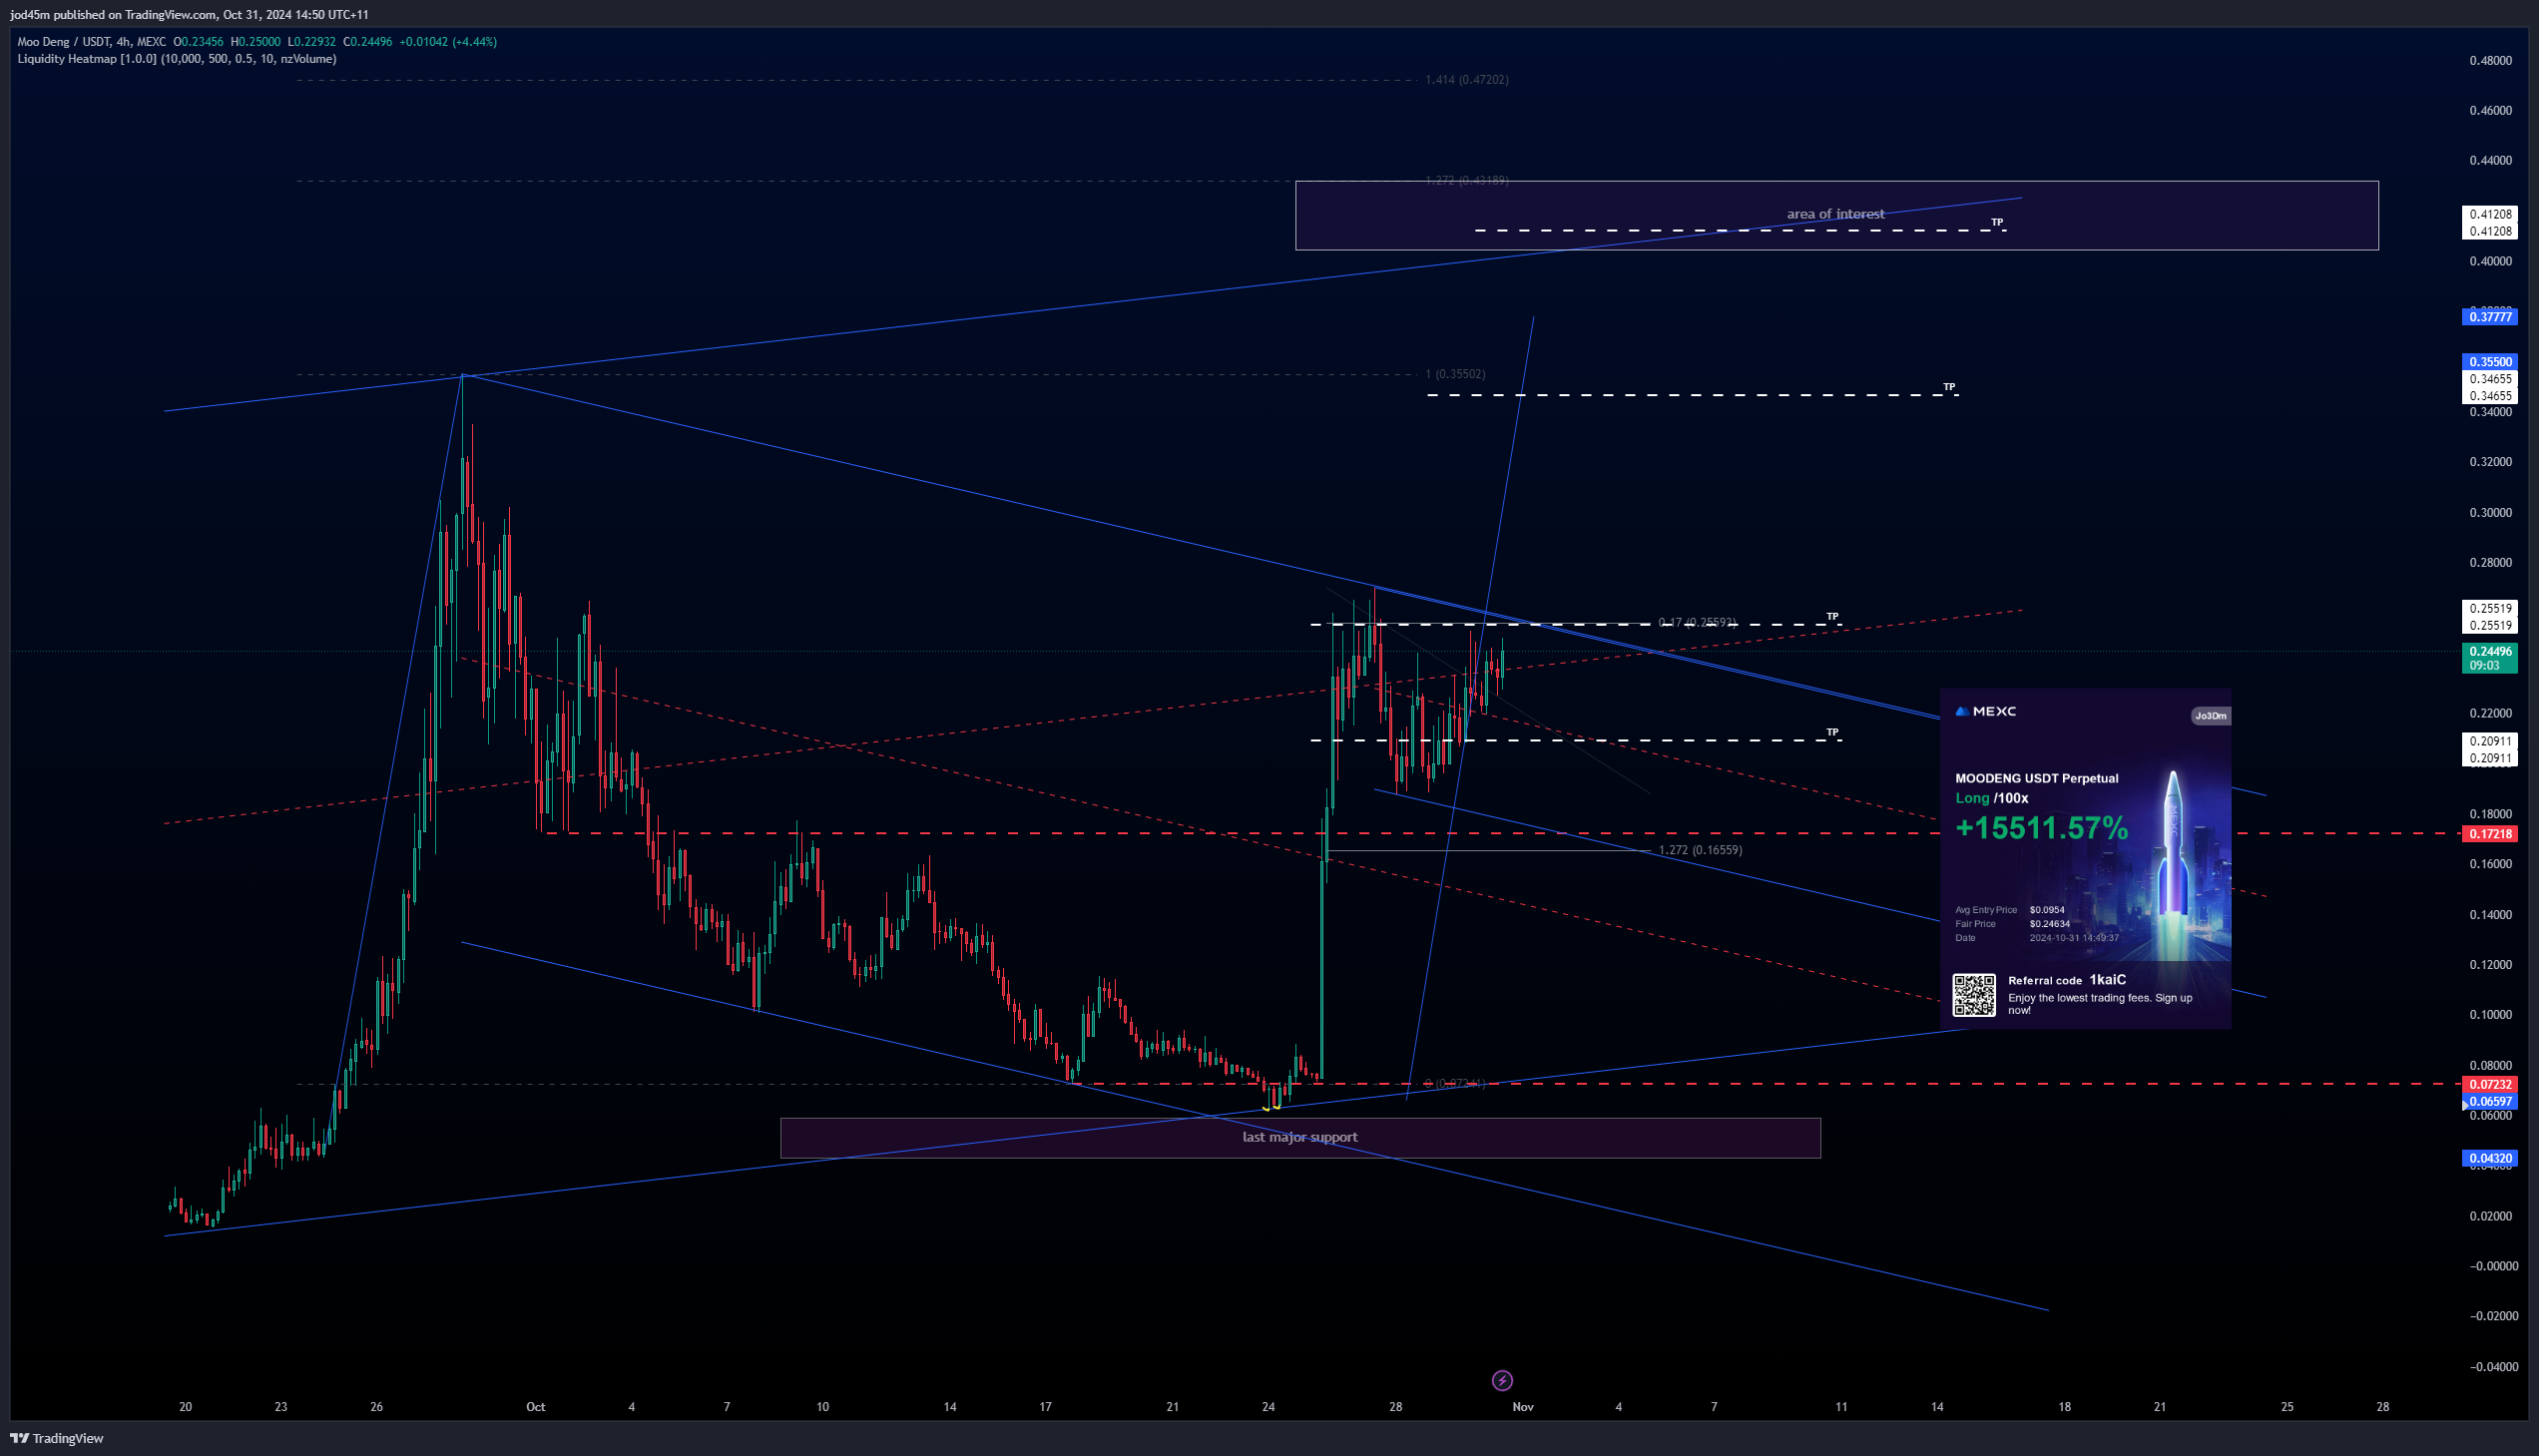Image resolution: width=2539 pixels, height=1456 pixels.
Task: Click the Fib label 1.272 (0.43189)
Action: tap(1467, 181)
